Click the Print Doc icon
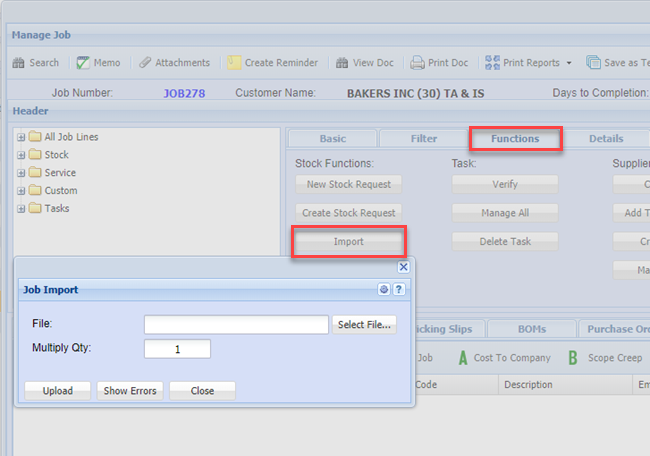This screenshot has width=650, height=456. tap(418, 62)
